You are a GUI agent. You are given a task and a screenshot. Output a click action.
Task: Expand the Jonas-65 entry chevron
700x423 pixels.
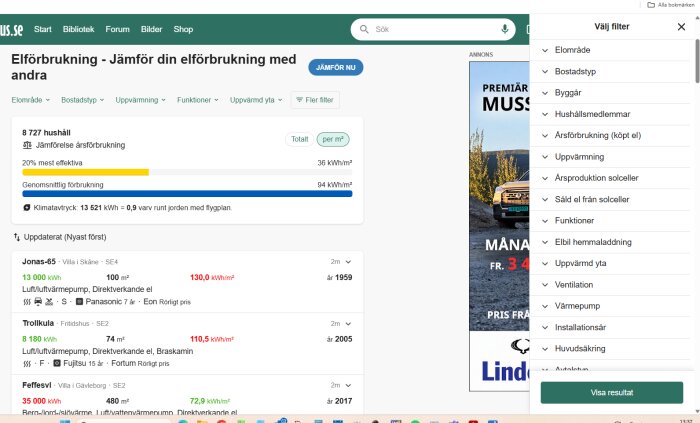coord(348,262)
